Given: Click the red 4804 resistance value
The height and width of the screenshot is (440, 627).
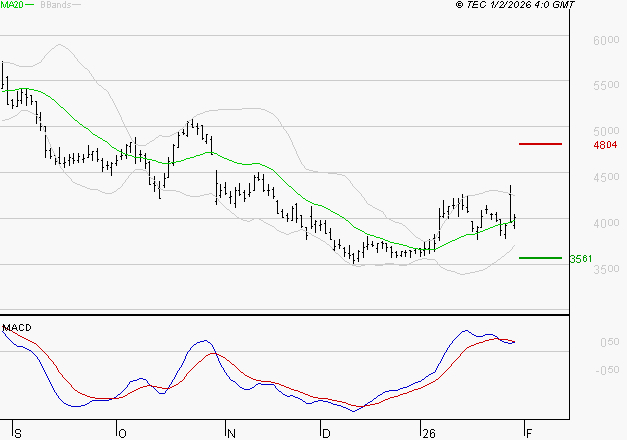Looking at the screenshot, I should click(x=605, y=145).
